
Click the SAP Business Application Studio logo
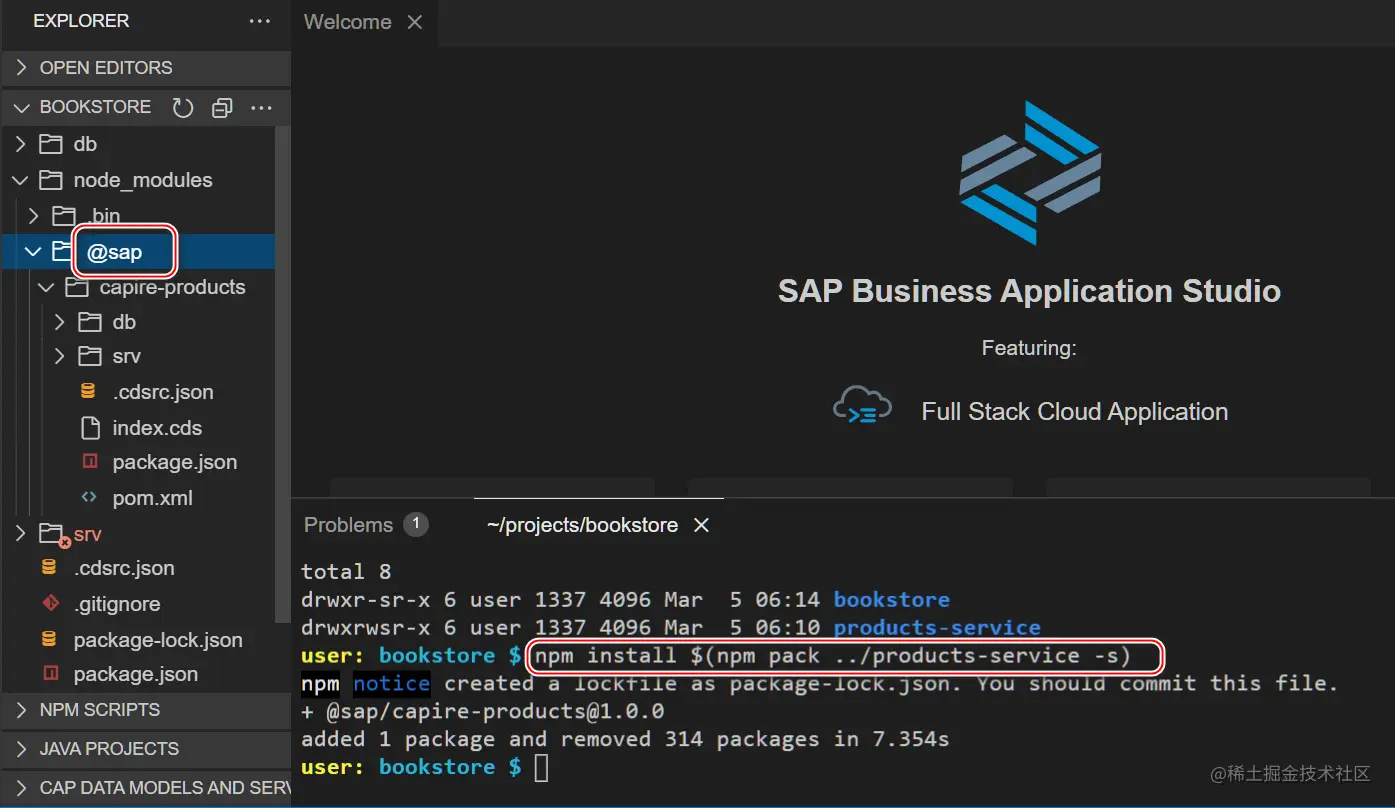[x=1029, y=172]
